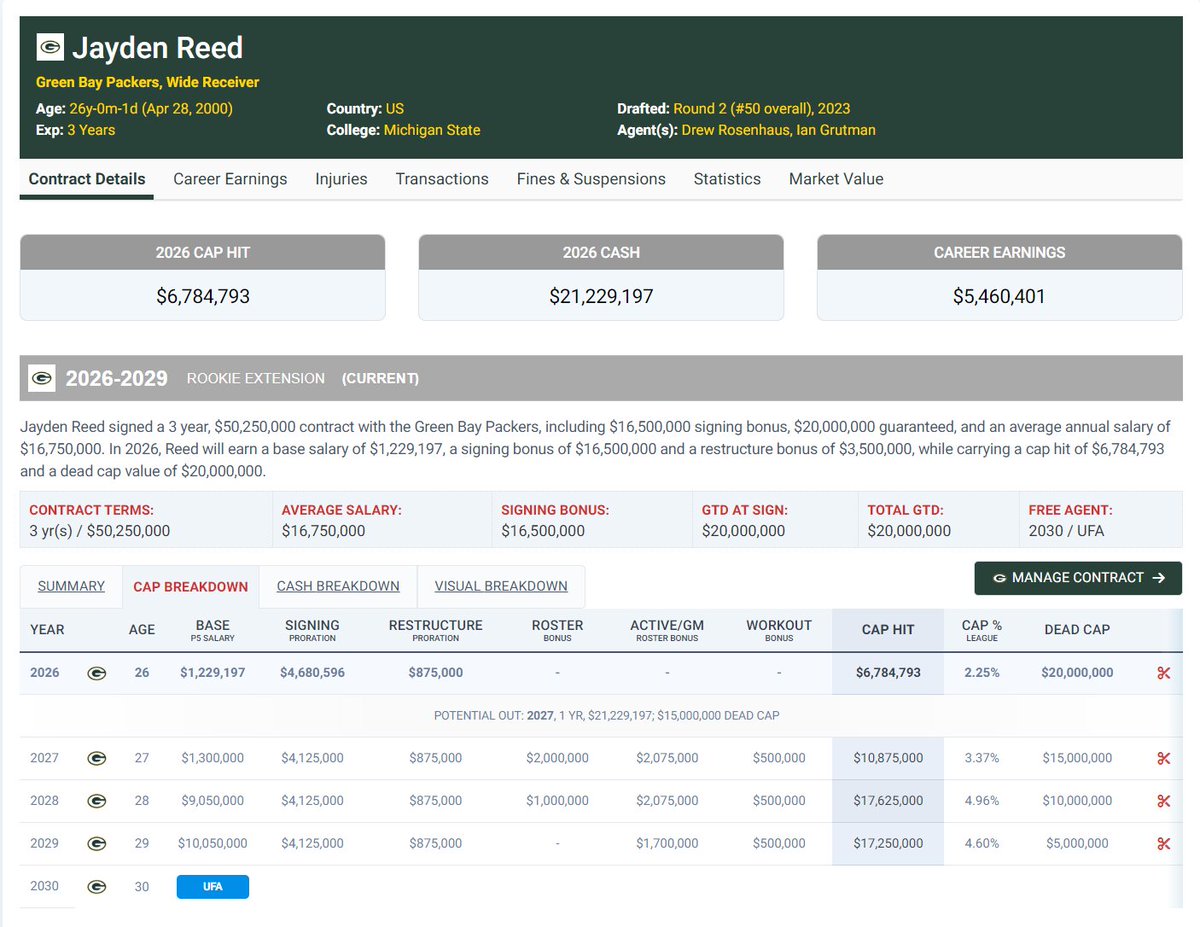This screenshot has width=1200, height=927.
Task: Click the ROOKIE EXTENSION label in contract header
Action: pos(256,378)
